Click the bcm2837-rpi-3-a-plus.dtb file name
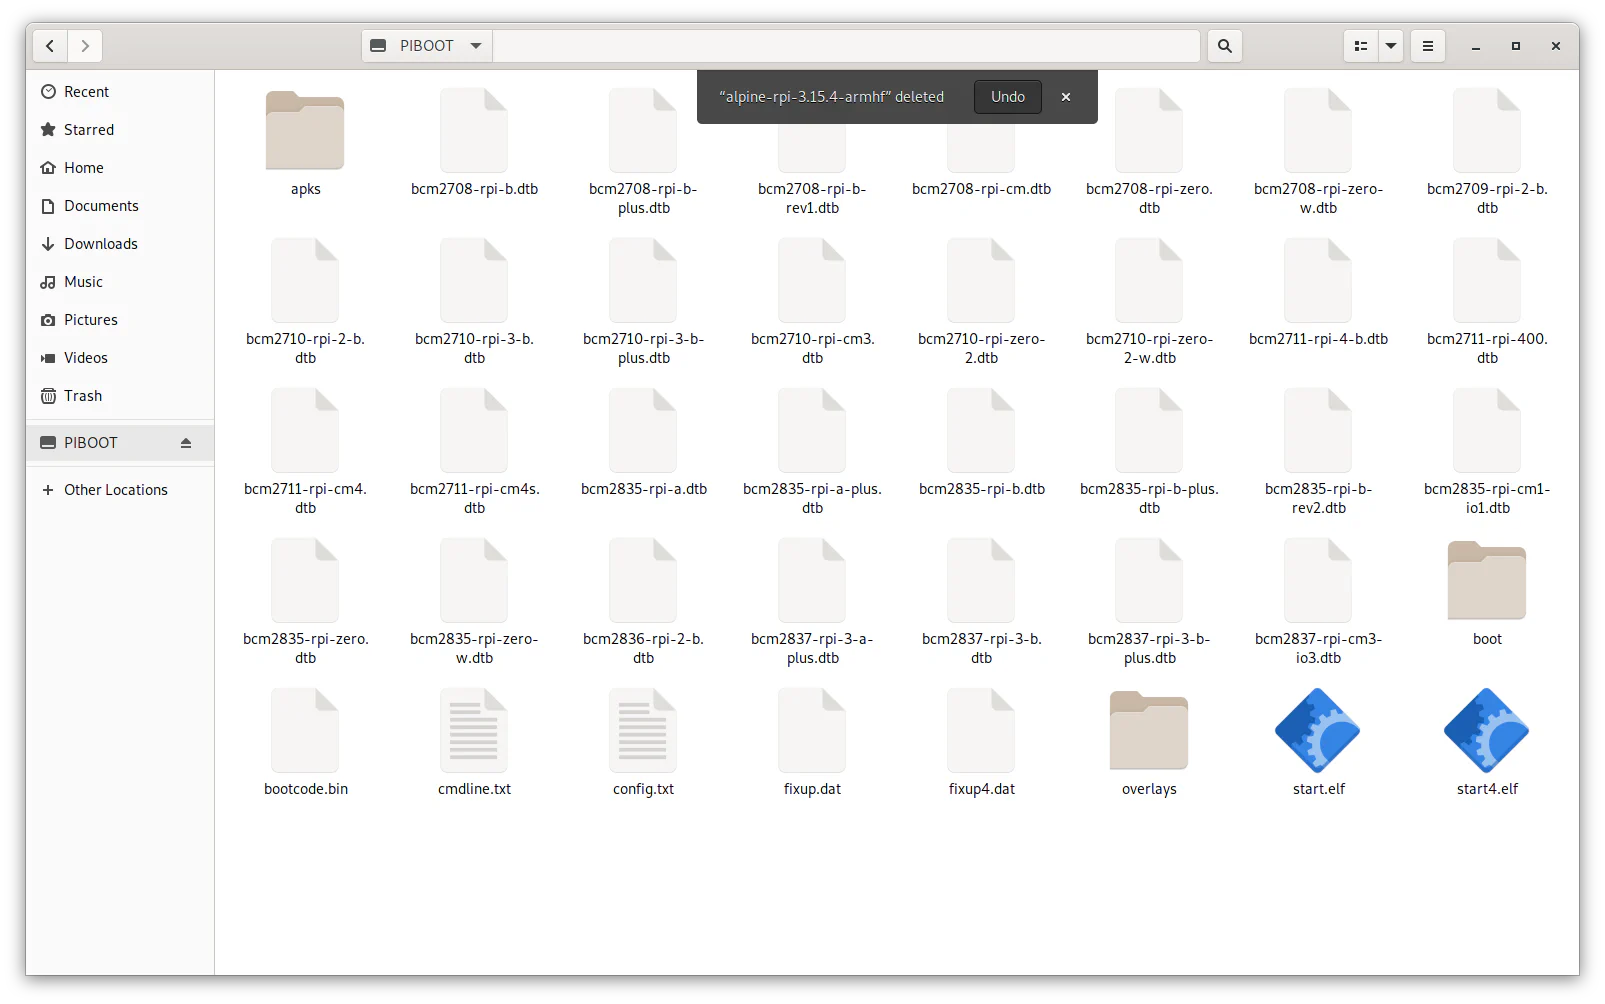 click(812, 648)
